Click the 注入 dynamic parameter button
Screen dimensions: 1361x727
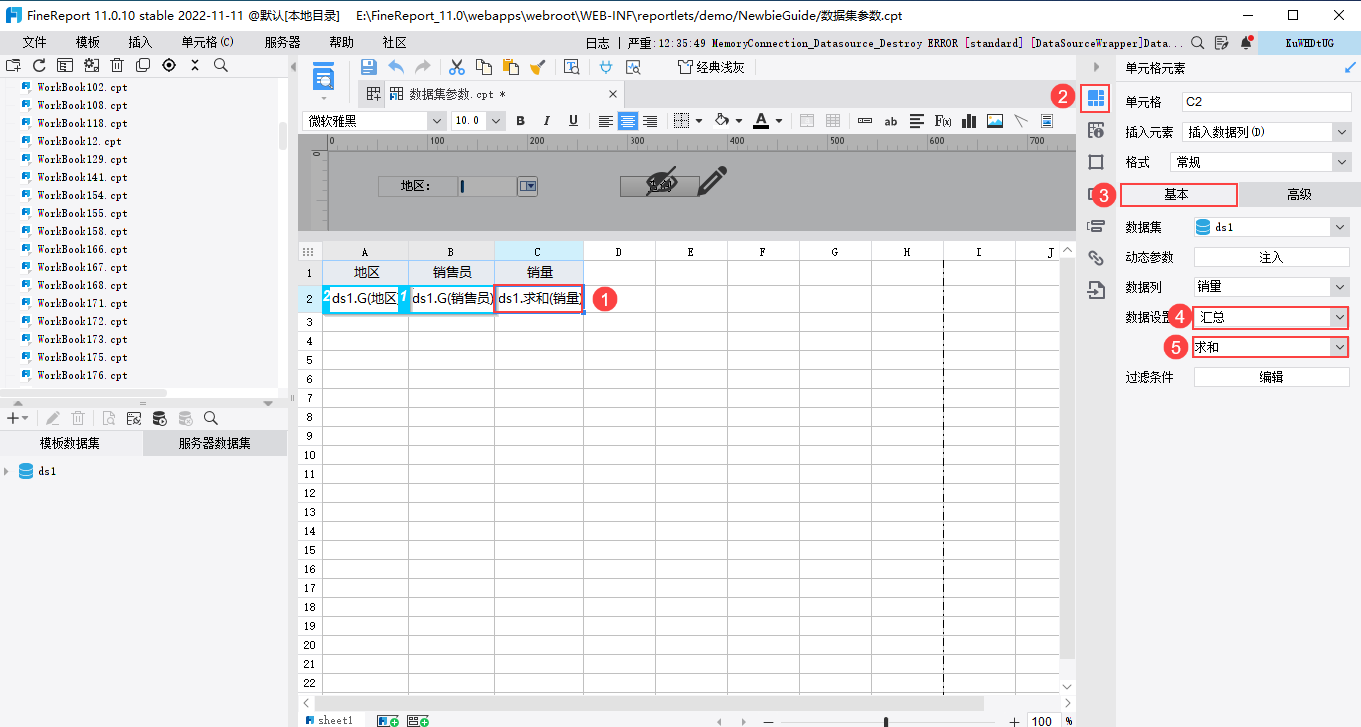(1271, 257)
